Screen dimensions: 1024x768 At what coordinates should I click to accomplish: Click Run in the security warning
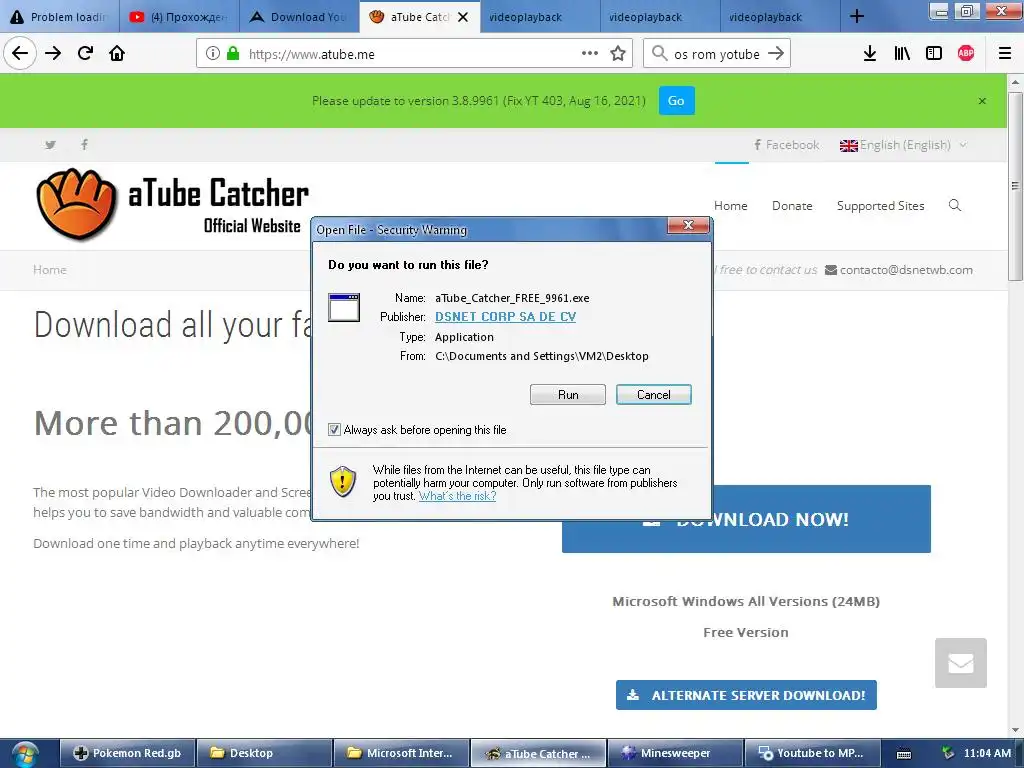tap(568, 394)
